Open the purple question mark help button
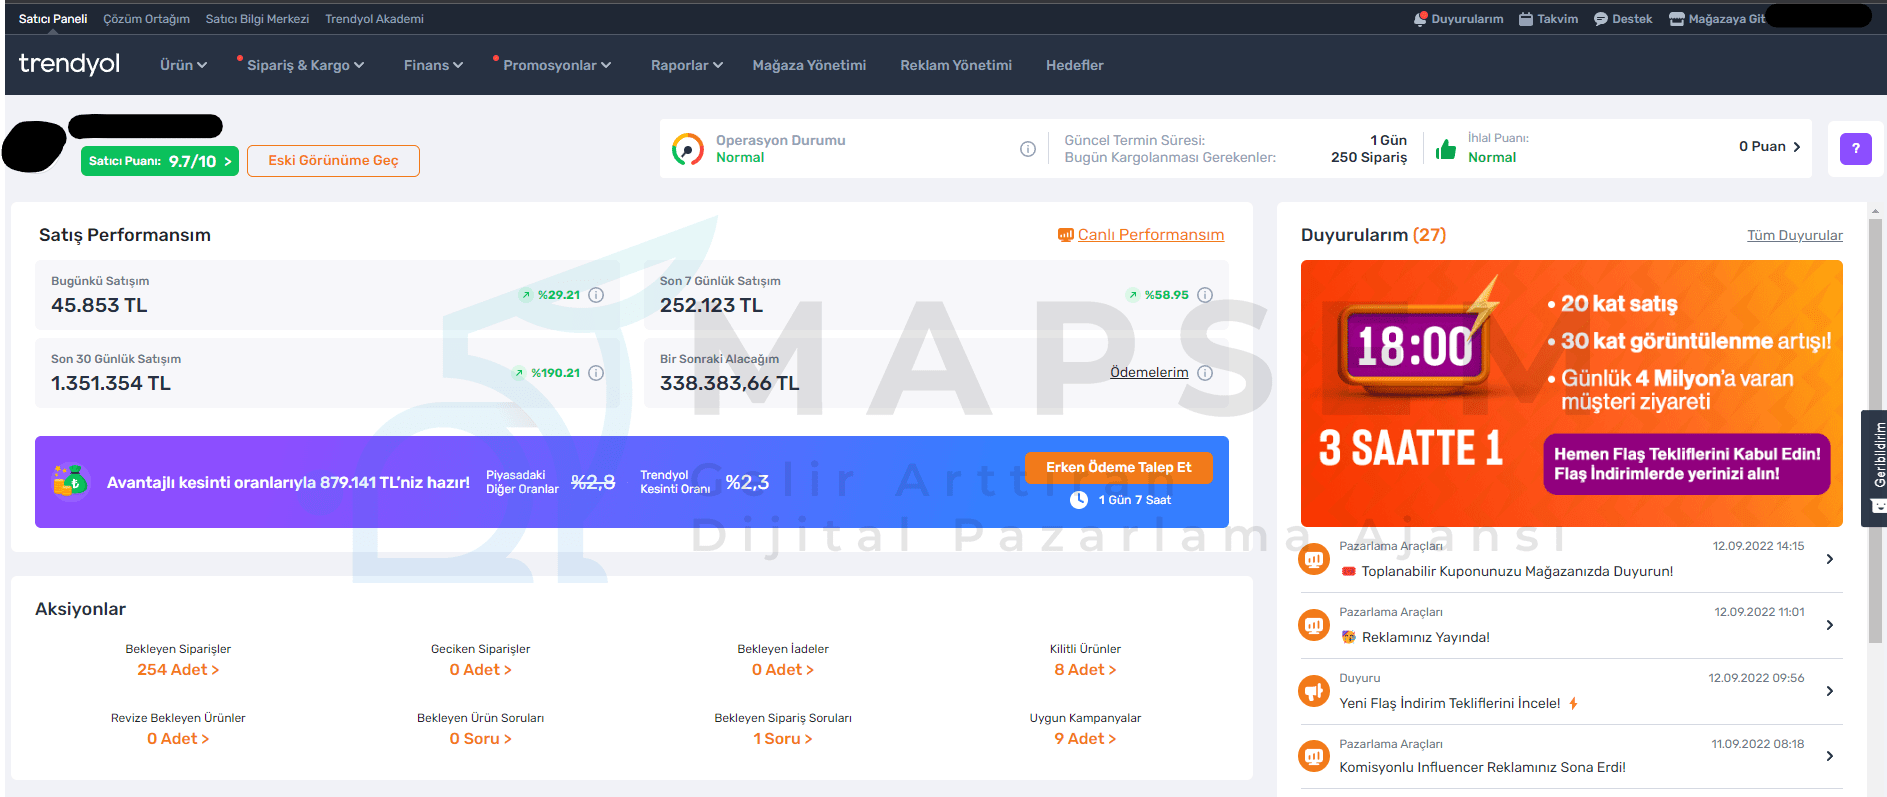1887x797 pixels. point(1856,149)
